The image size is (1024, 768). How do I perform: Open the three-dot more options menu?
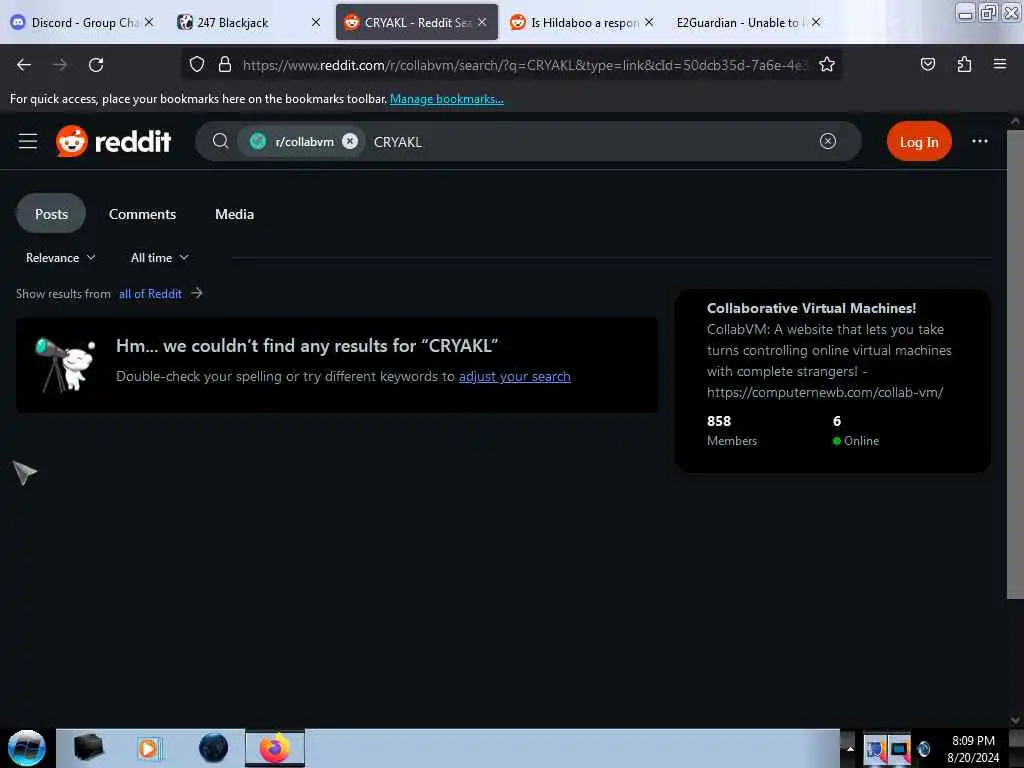pyautogui.click(x=980, y=141)
